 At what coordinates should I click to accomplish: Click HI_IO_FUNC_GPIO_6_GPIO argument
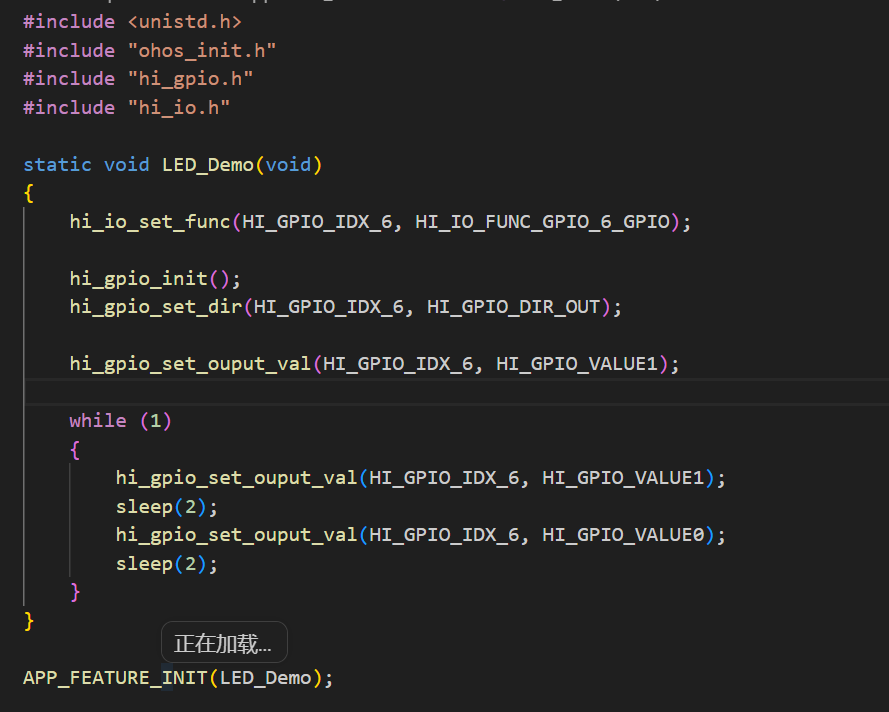tap(543, 221)
